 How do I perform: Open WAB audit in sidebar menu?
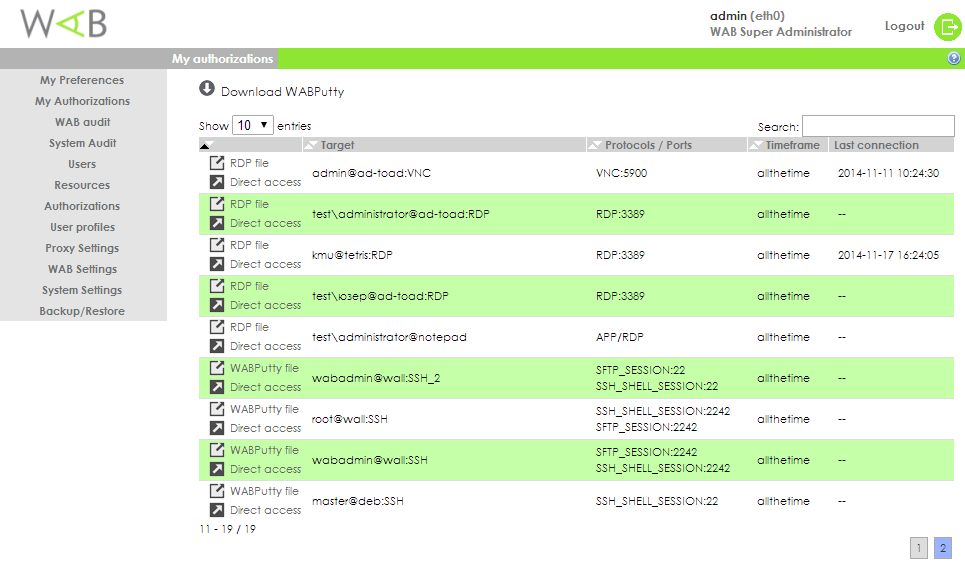(82, 122)
